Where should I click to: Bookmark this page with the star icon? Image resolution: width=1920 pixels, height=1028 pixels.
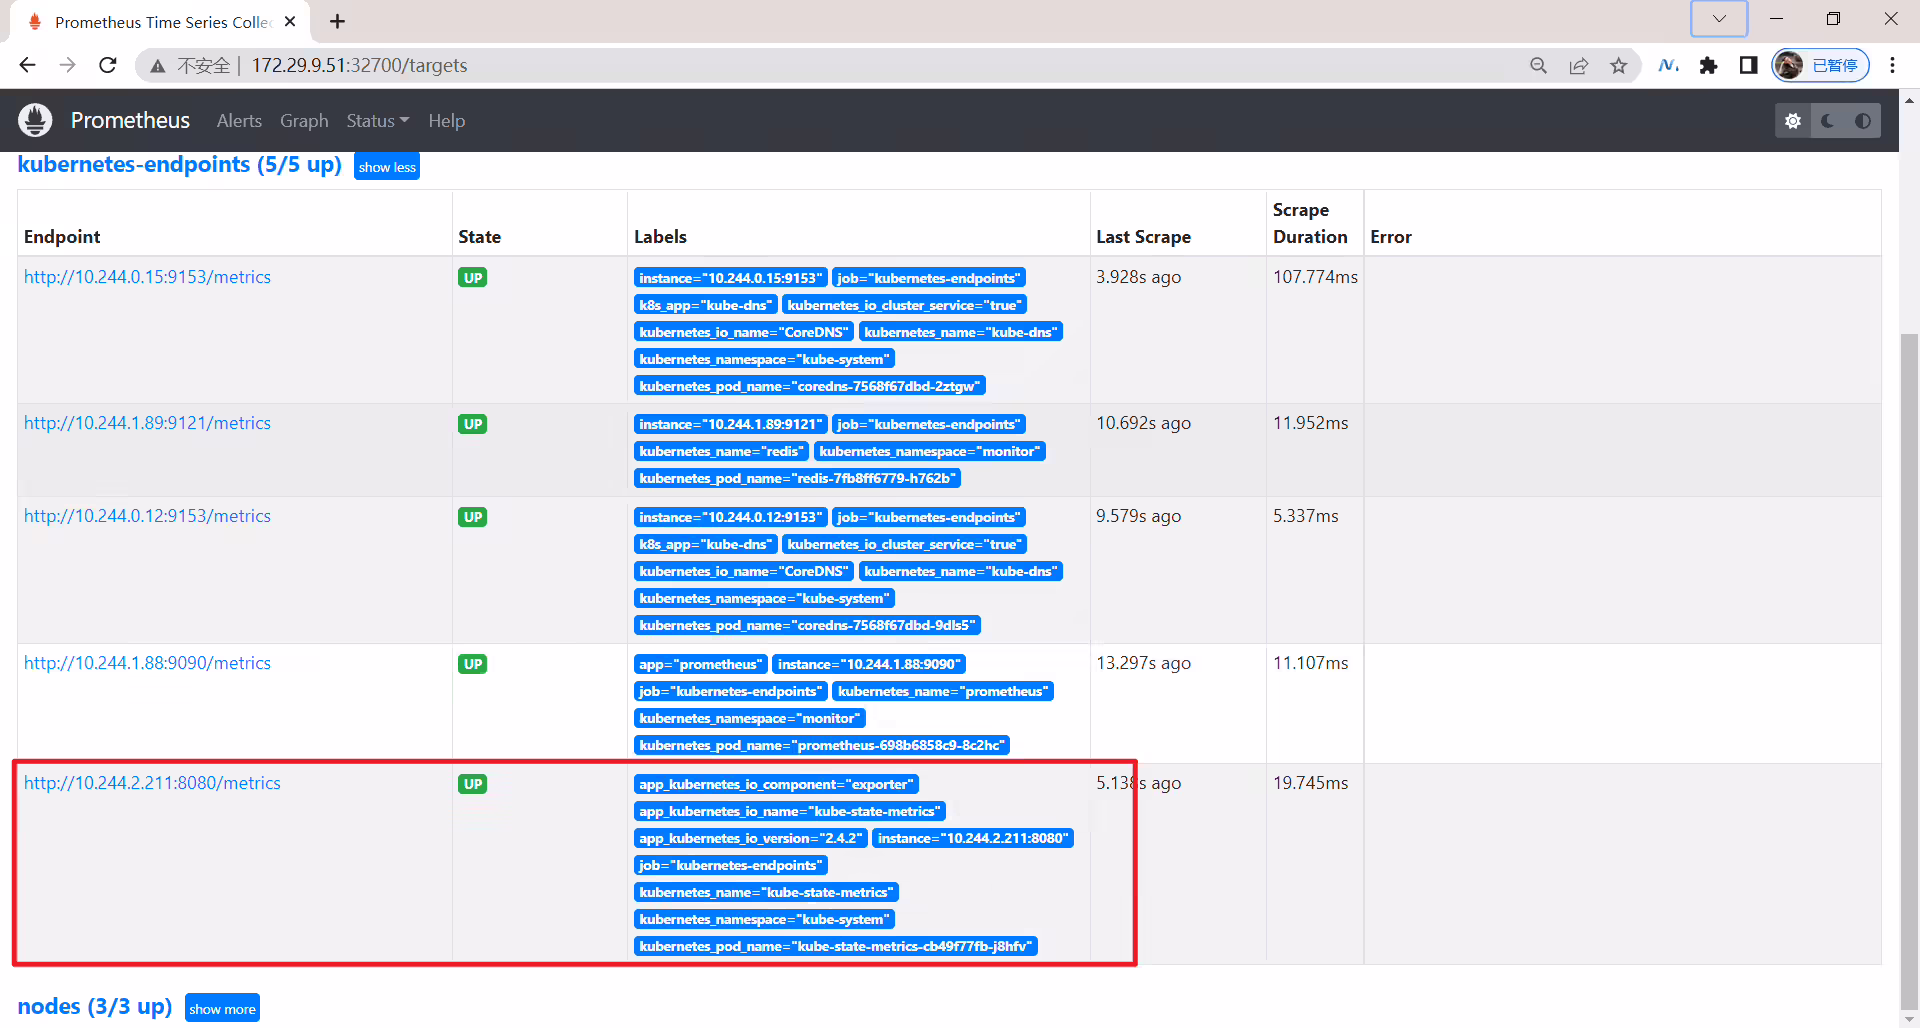click(x=1618, y=65)
